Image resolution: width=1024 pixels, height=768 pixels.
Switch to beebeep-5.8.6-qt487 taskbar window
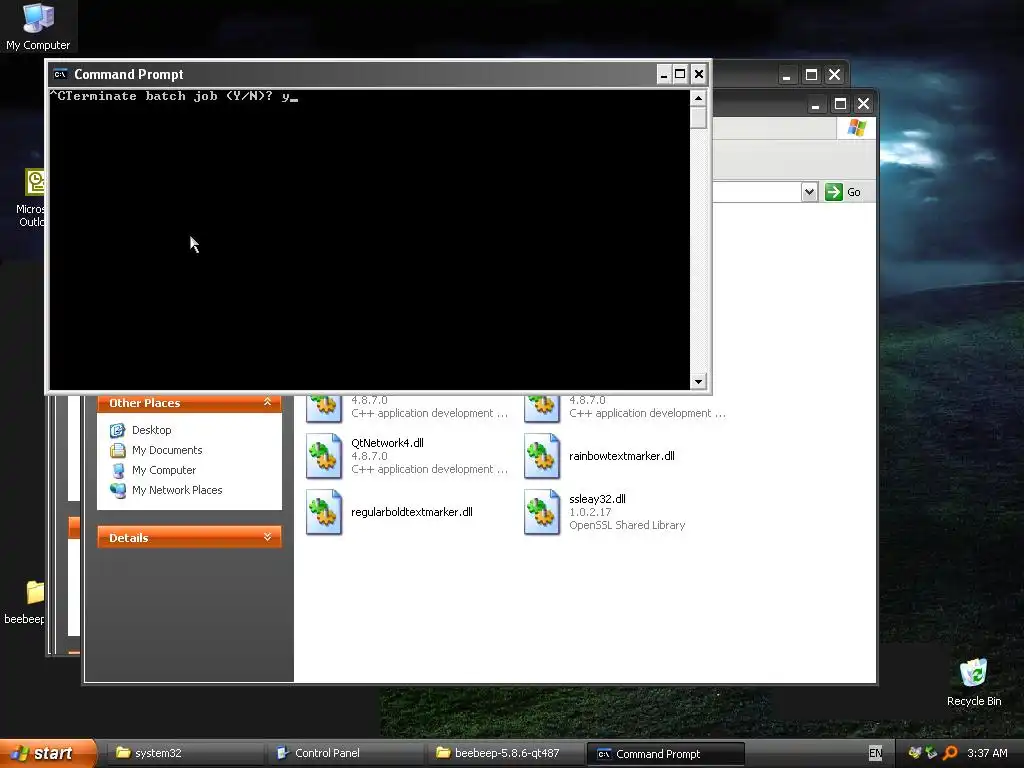point(505,753)
